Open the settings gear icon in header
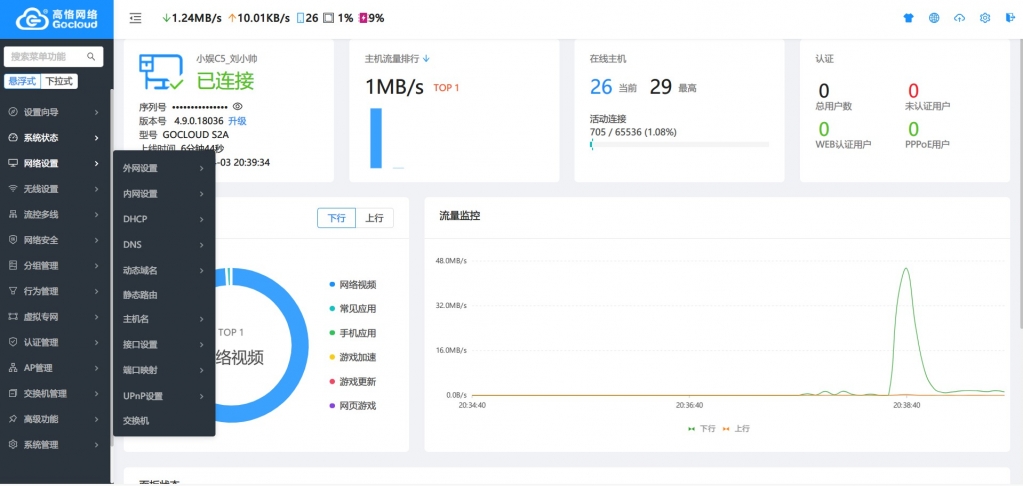 pyautogui.click(x=985, y=18)
